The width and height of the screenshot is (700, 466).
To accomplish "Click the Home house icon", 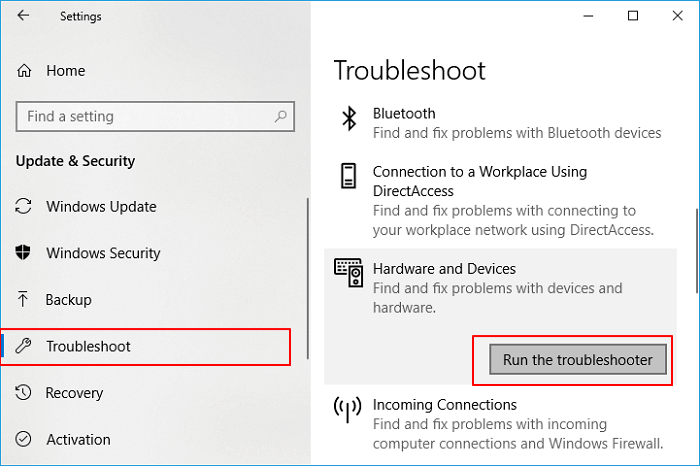I will click(25, 71).
